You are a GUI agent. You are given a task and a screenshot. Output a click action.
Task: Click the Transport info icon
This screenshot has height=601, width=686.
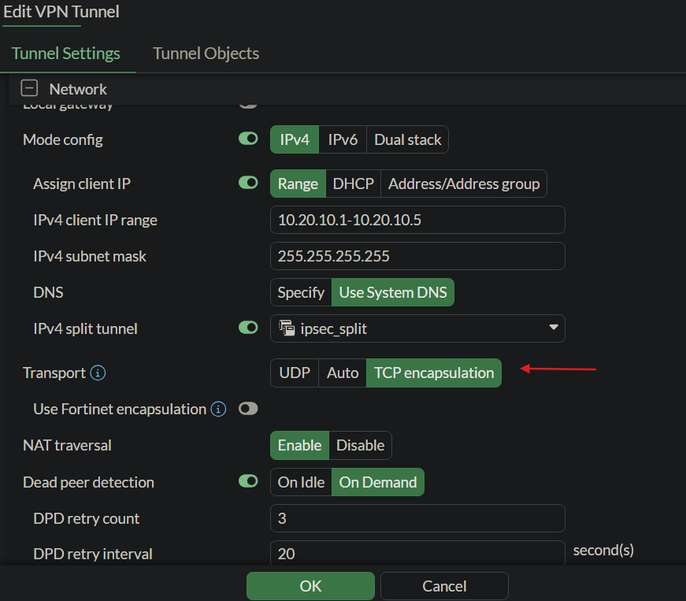tap(98, 373)
